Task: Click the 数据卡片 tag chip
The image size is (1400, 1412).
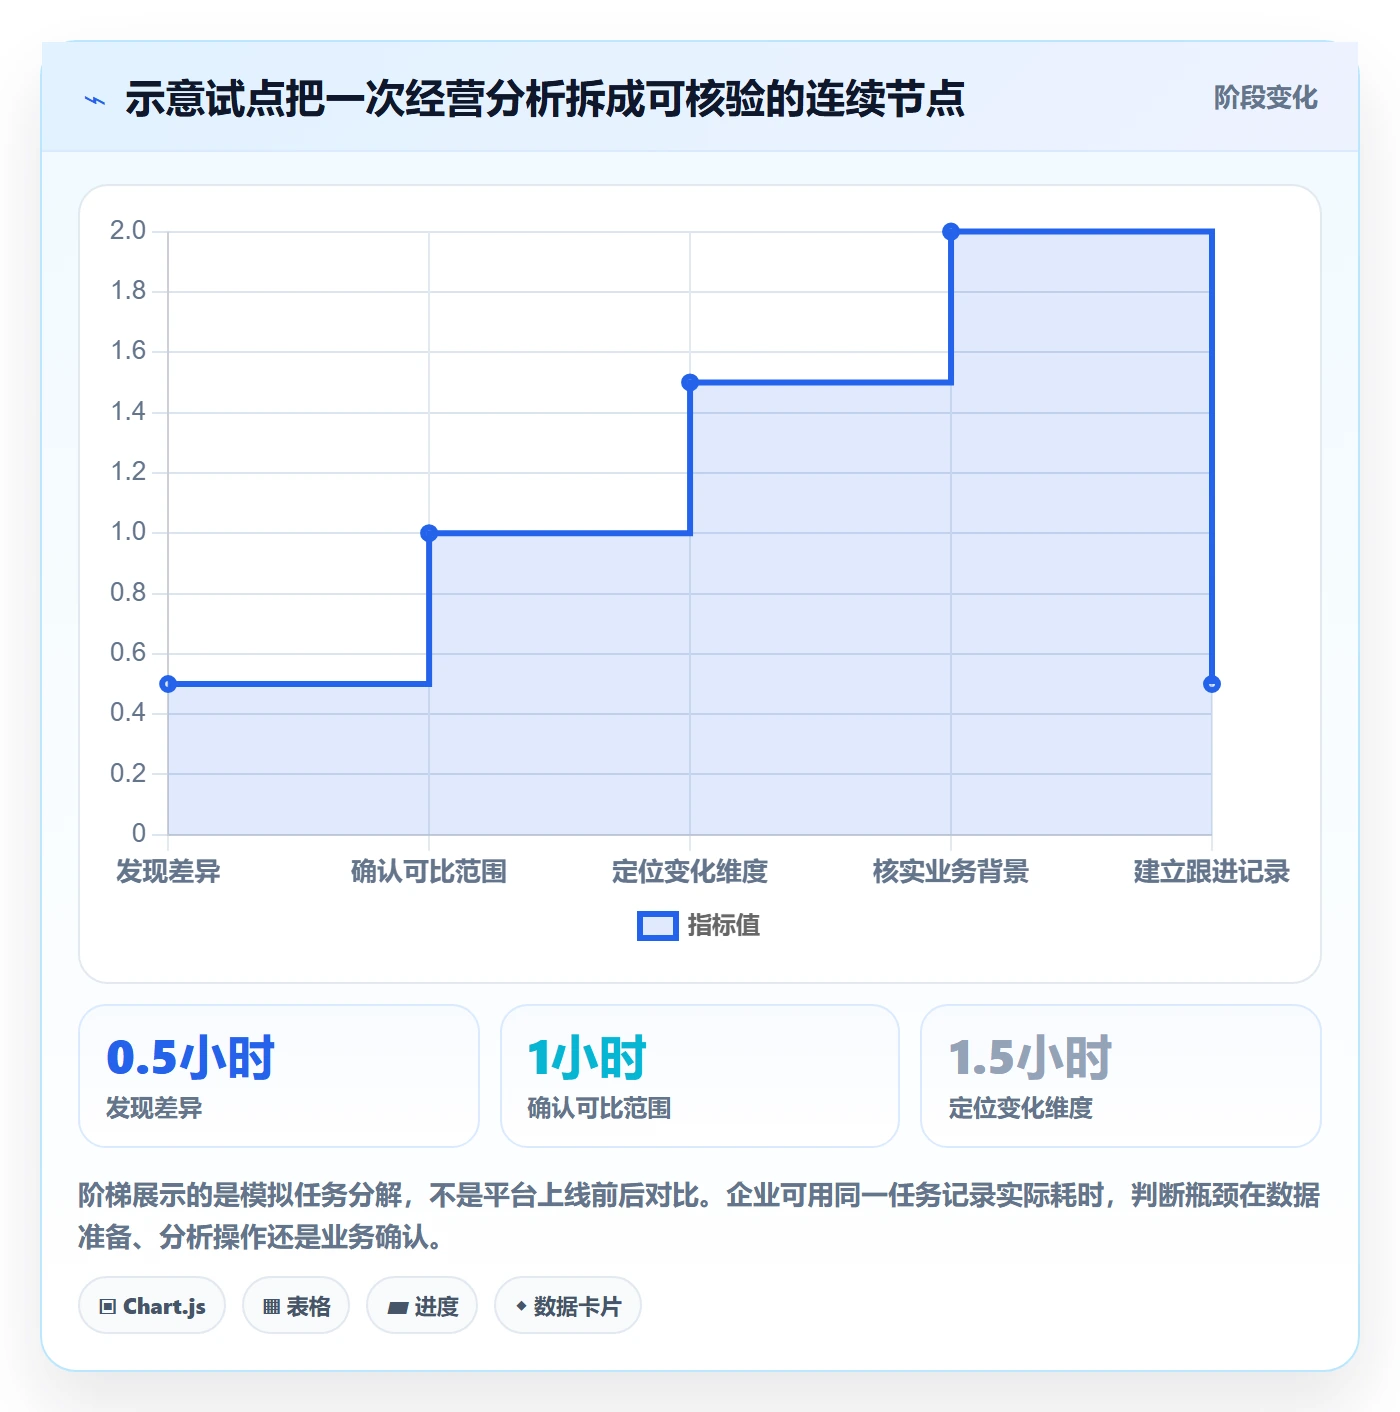Action: coord(568,1306)
